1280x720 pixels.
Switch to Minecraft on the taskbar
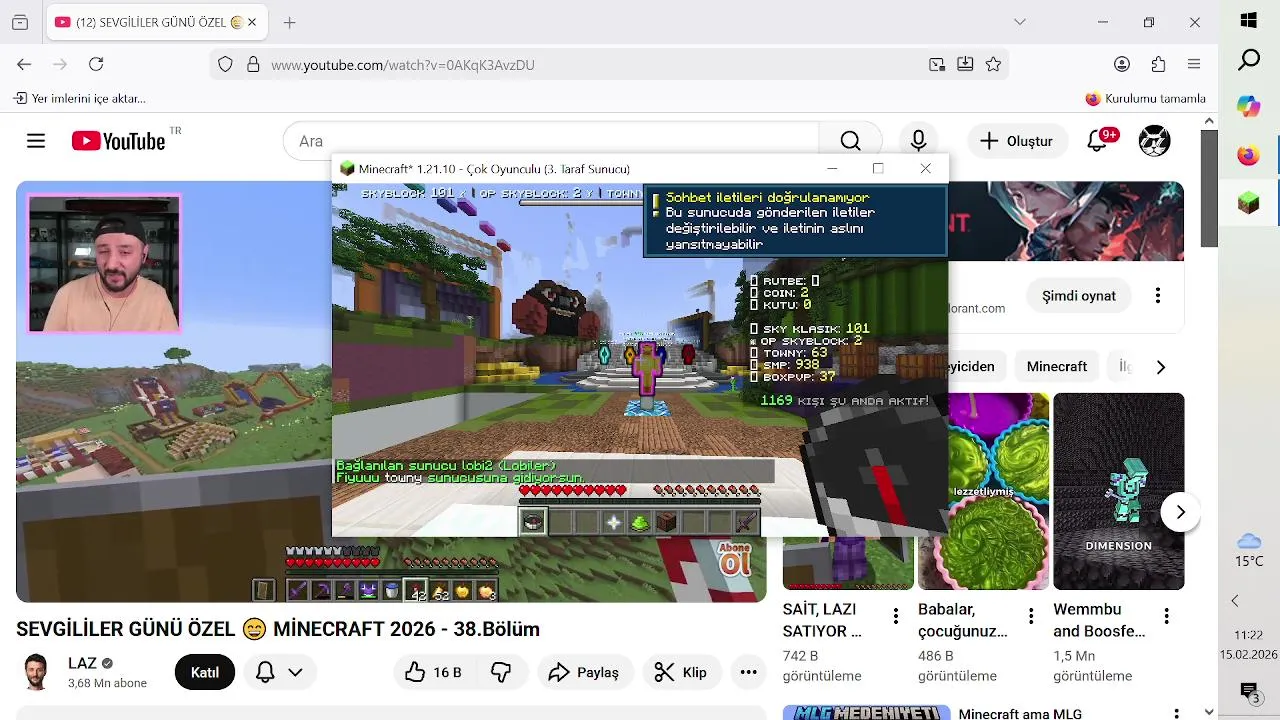point(1249,203)
